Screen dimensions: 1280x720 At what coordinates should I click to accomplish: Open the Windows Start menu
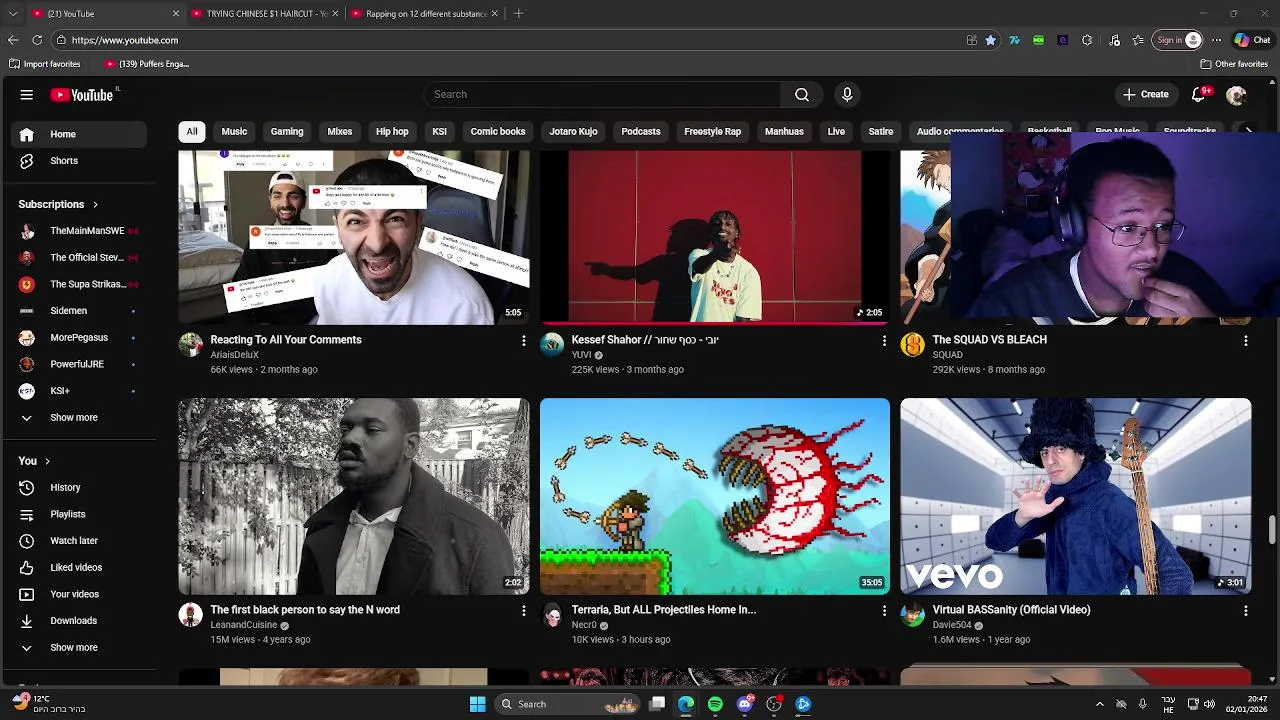(x=477, y=704)
